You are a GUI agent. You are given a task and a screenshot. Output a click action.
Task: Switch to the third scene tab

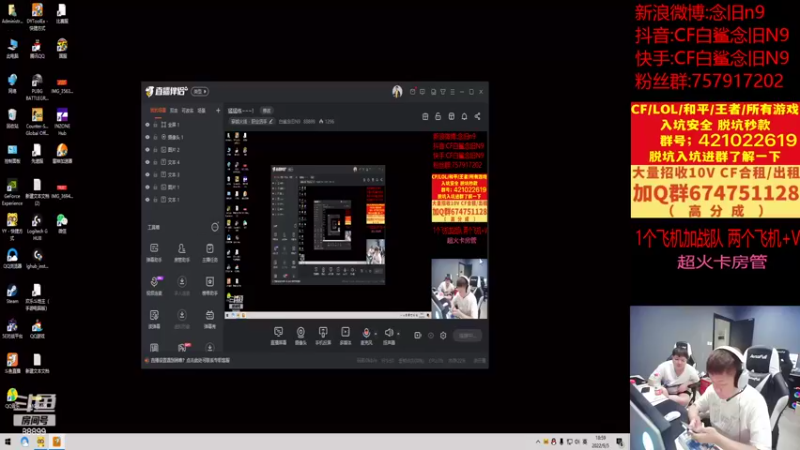click(187, 110)
